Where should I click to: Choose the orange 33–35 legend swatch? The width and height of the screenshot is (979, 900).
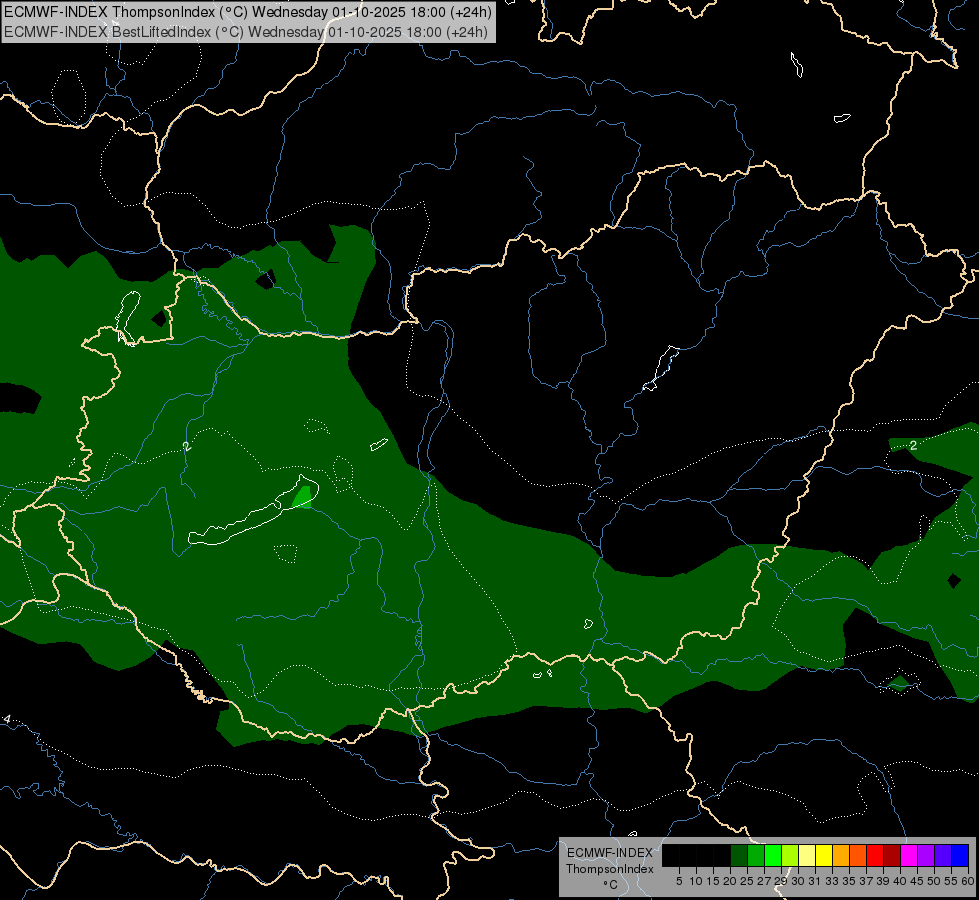click(841, 856)
